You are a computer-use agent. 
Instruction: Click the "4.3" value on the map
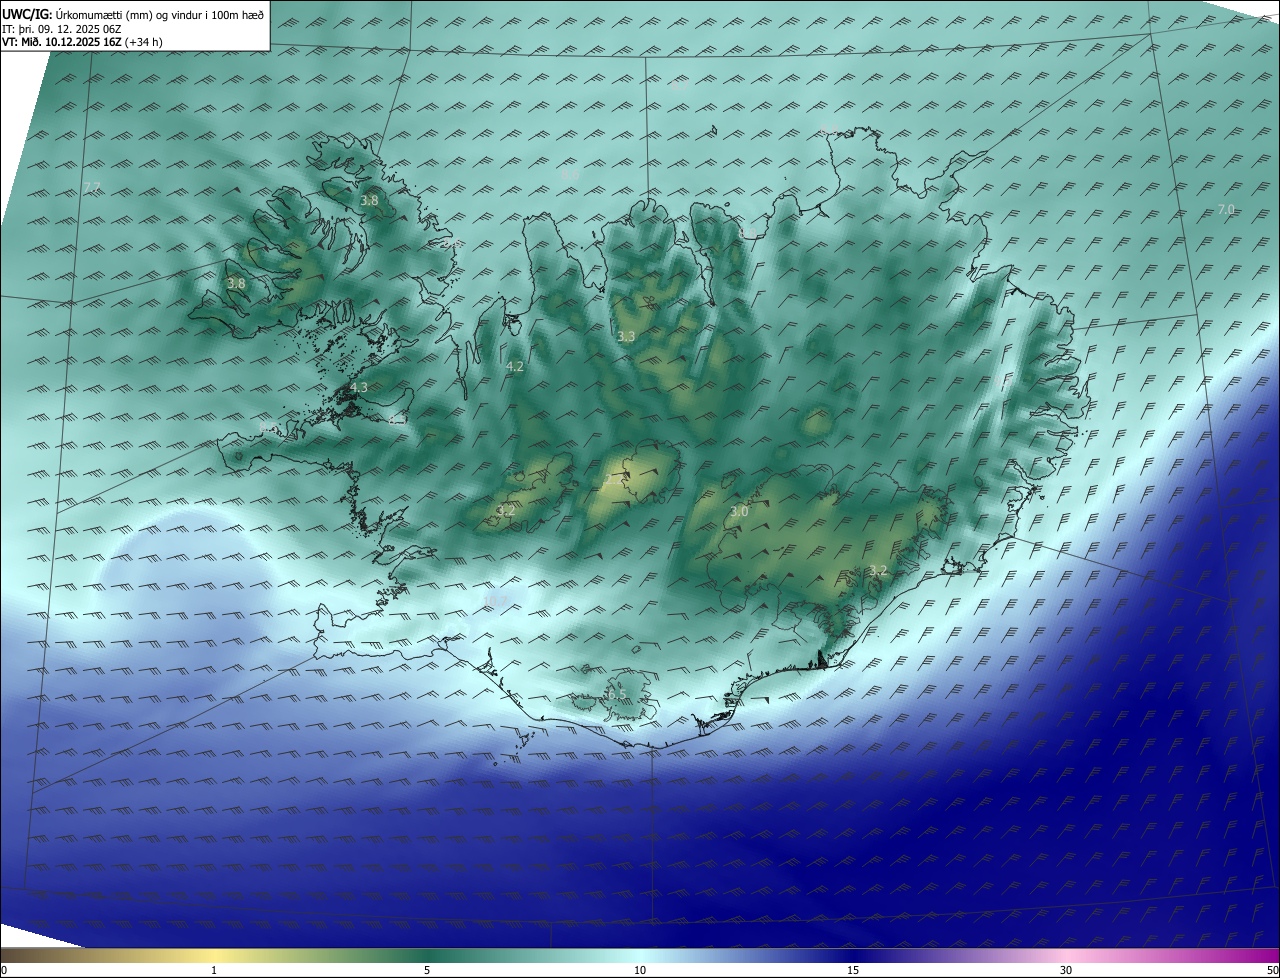pyautogui.click(x=358, y=387)
